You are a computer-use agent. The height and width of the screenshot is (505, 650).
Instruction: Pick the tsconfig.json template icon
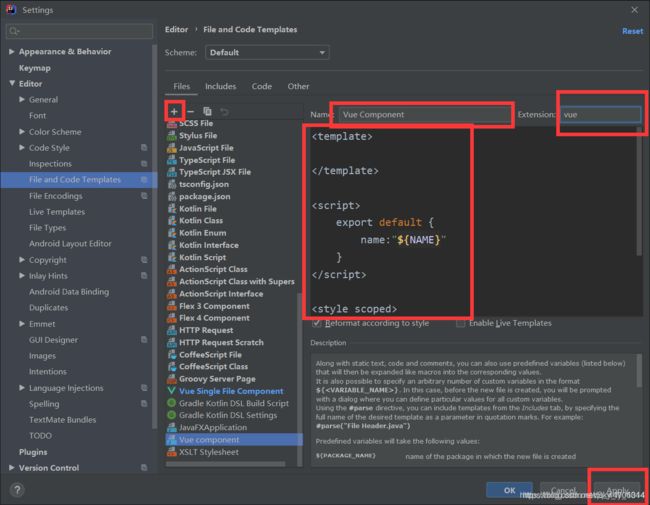(x=172, y=184)
